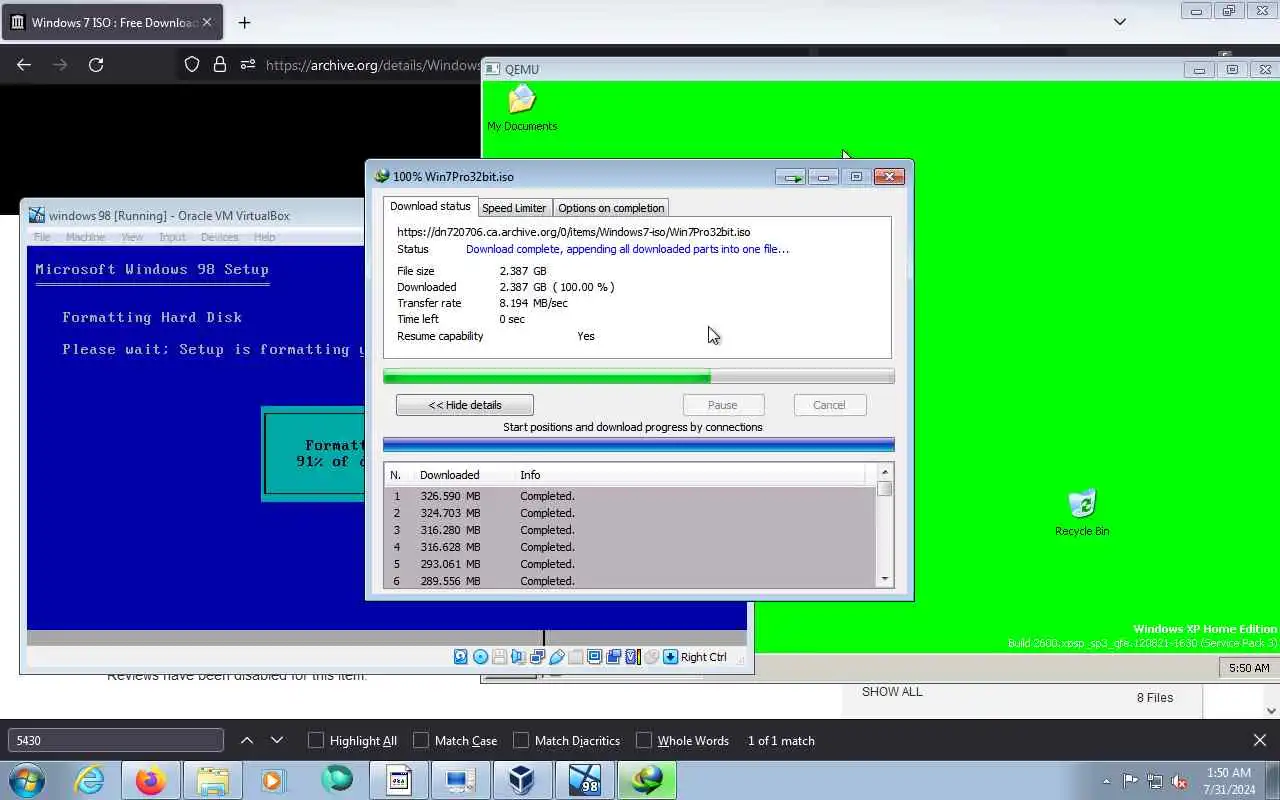This screenshot has width=1280, height=800.
Task: Close the find bar in Firefox
Action: 1260,740
